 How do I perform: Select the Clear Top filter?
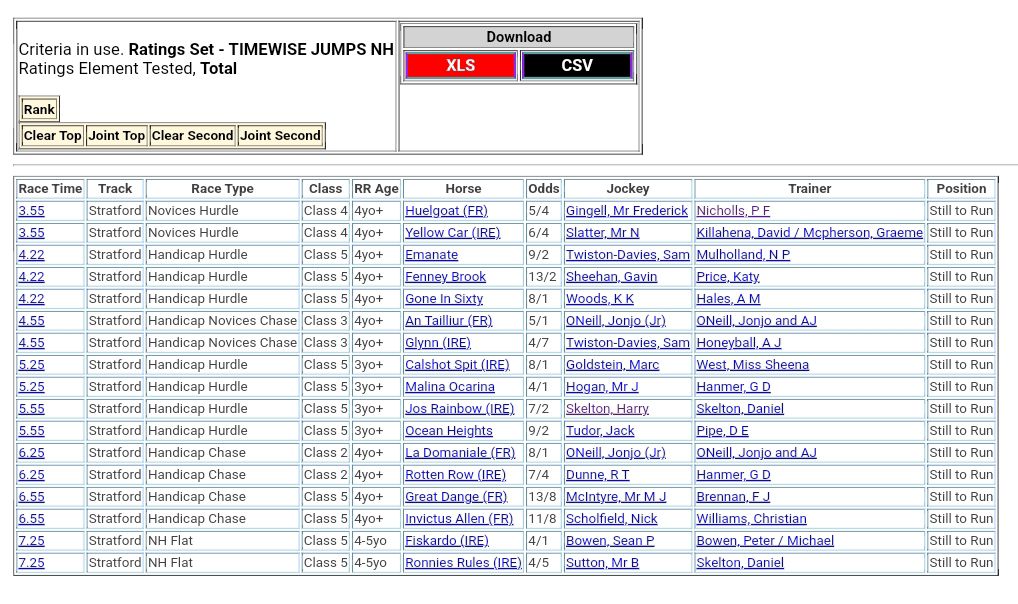pos(52,136)
